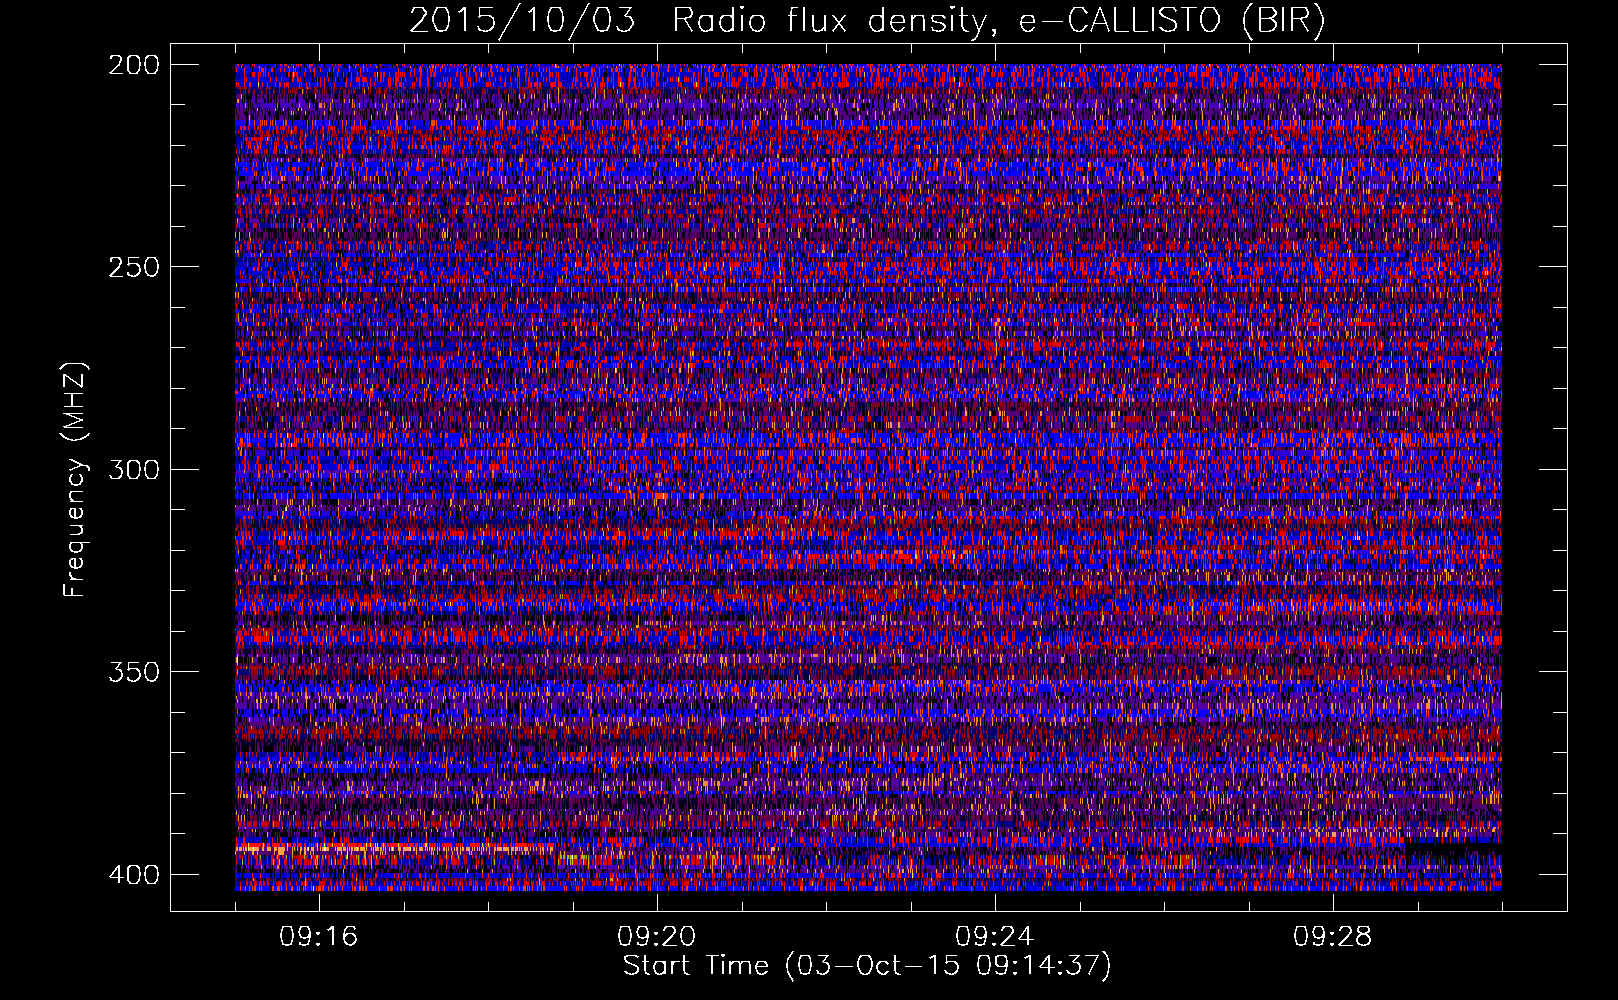Click the 09:16 time tick label
The width and height of the screenshot is (1618, 1000).
(319, 937)
